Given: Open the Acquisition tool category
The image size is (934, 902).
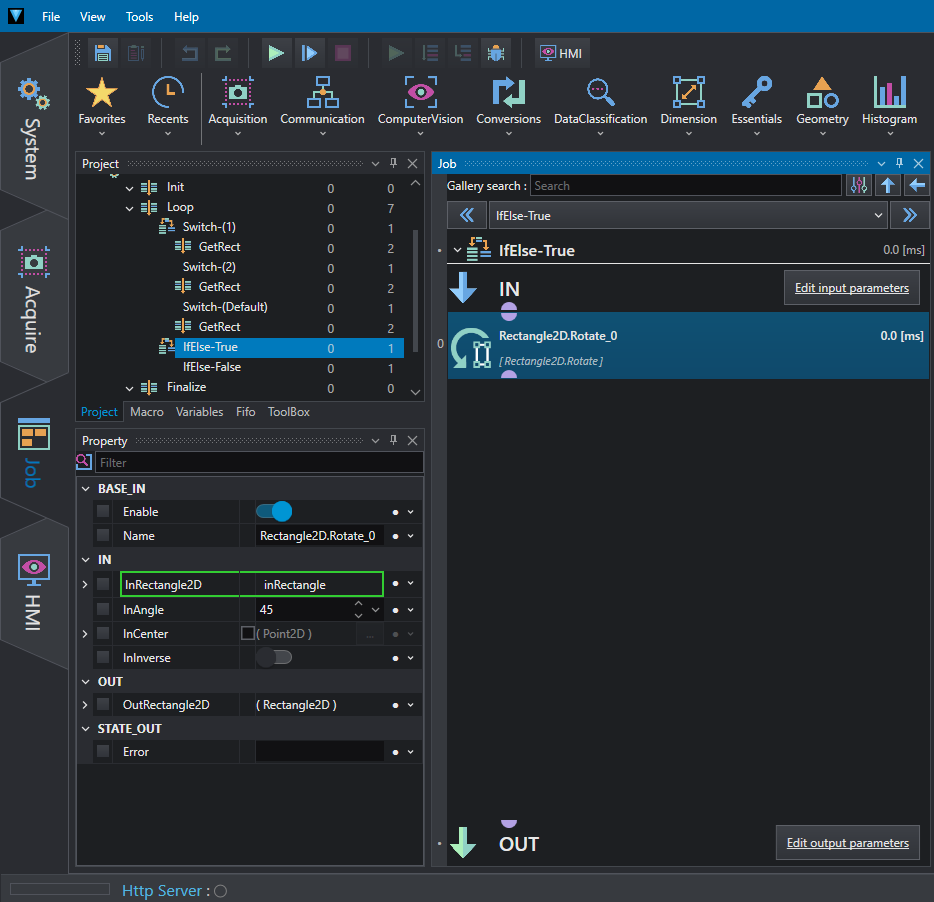Looking at the screenshot, I should click(x=238, y=105).
